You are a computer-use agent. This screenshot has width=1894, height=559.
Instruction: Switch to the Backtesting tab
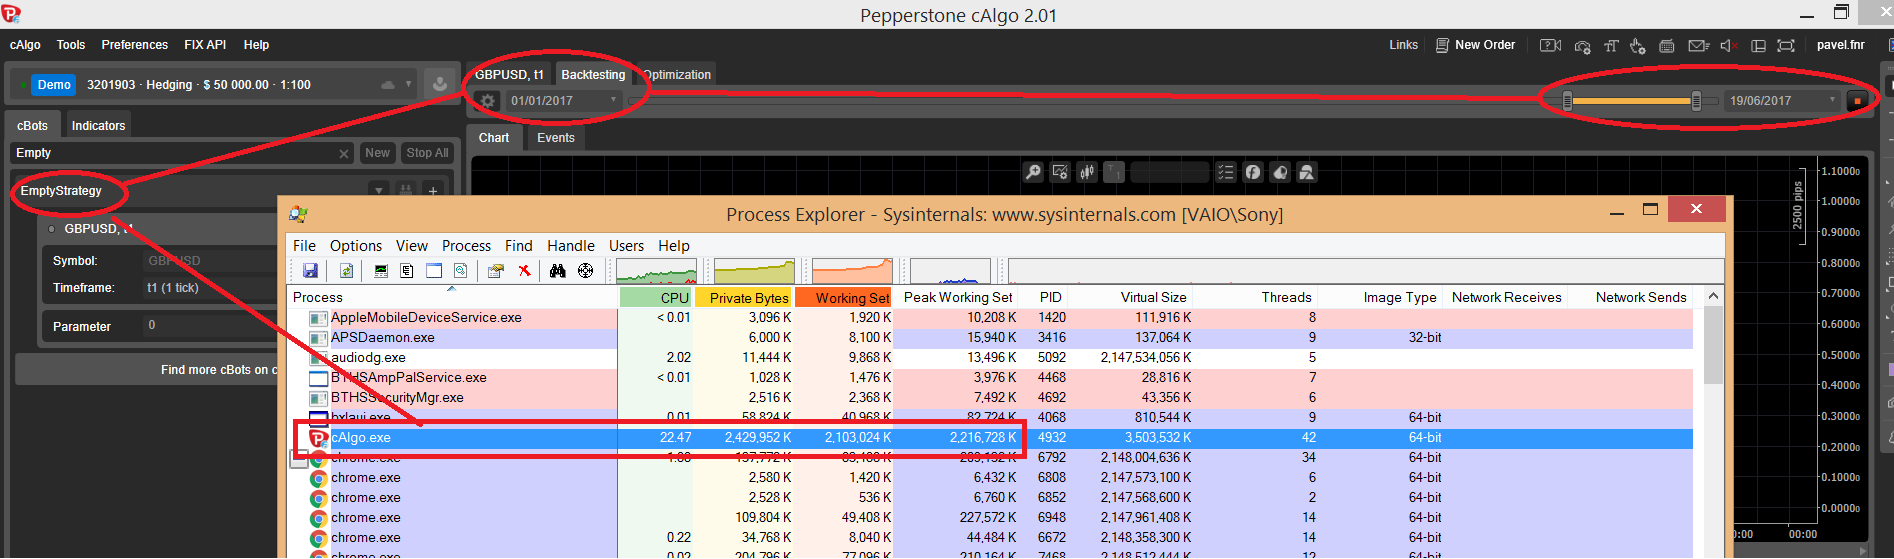pos(593,75)
